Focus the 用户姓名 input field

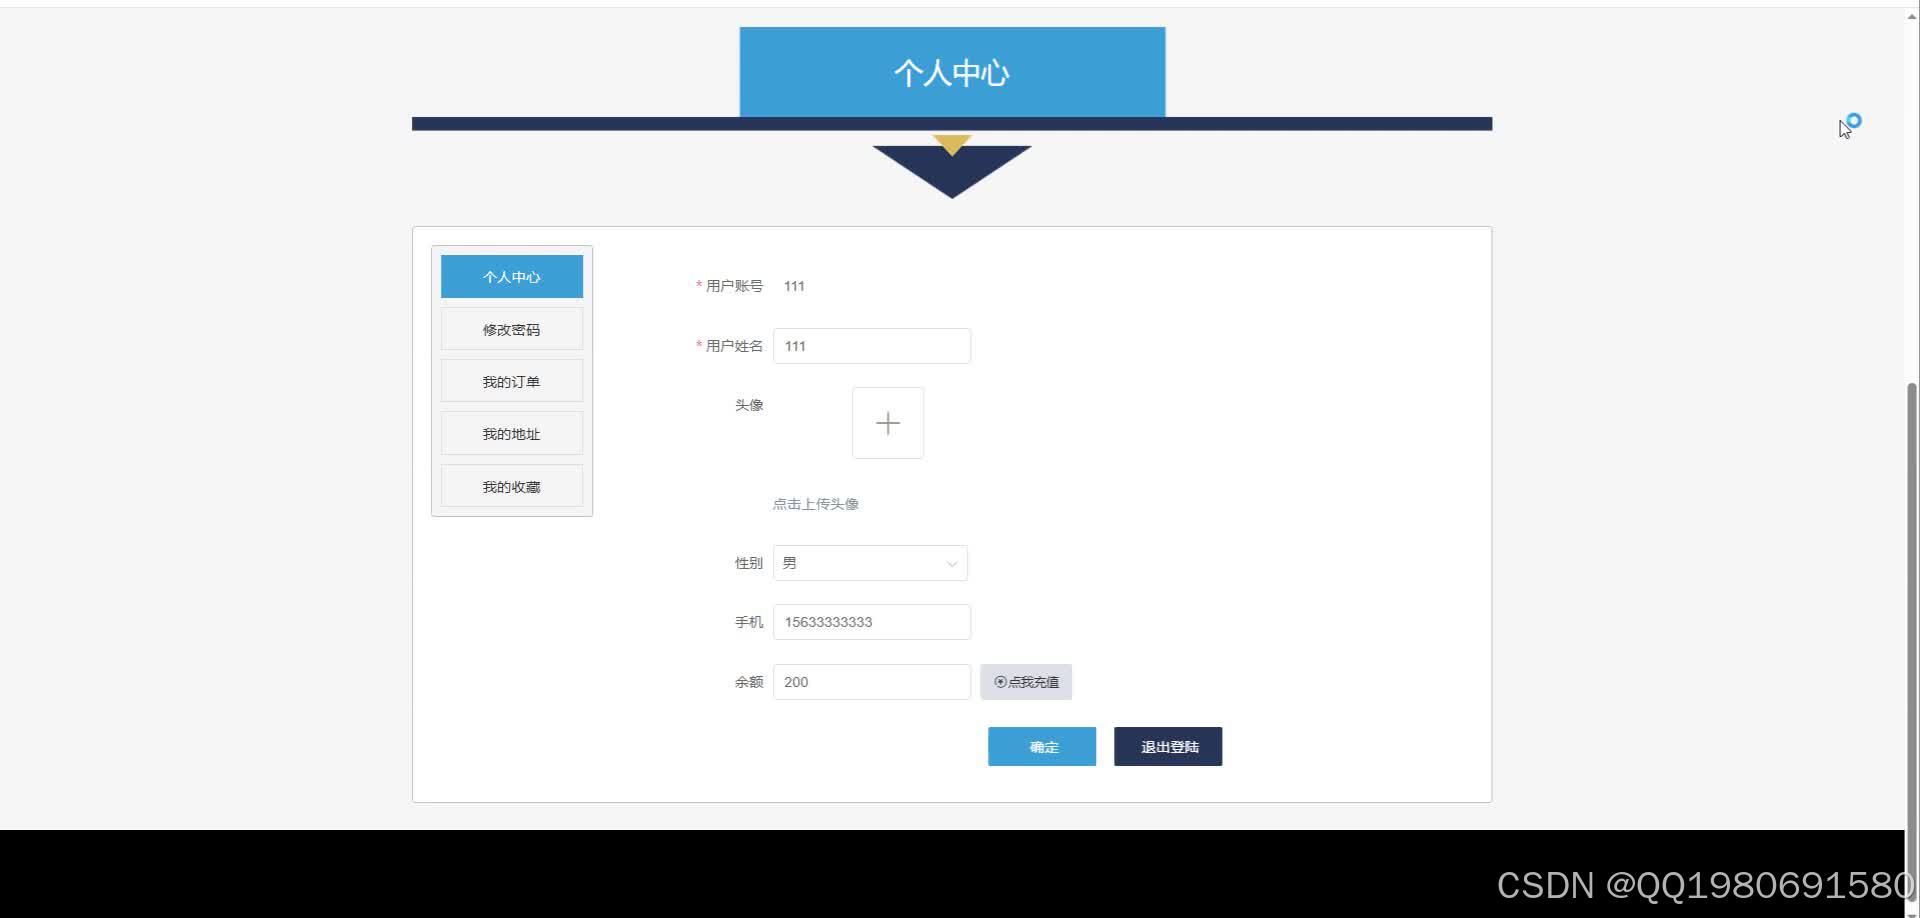coord(872,346)
